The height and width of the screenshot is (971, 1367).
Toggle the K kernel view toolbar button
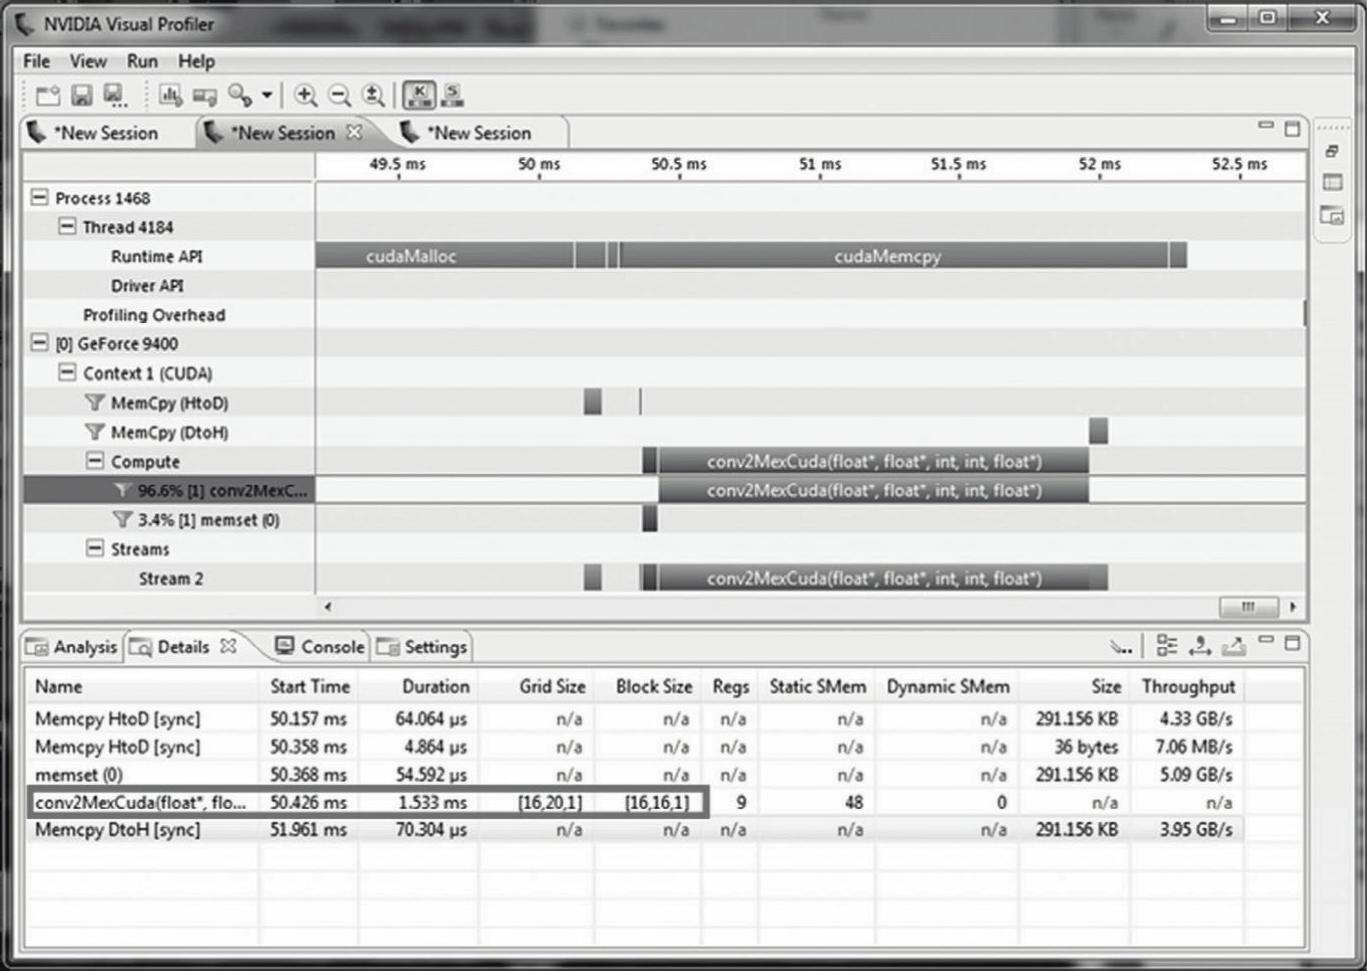[419, 96]
